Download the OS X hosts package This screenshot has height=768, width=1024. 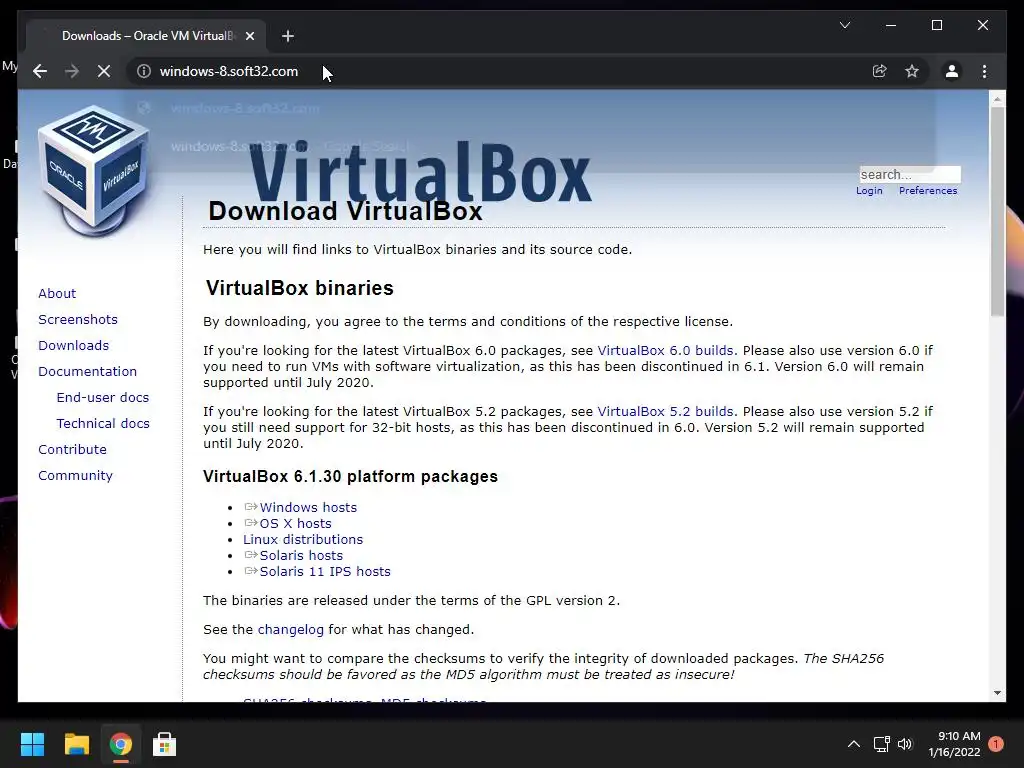[295, 524]
